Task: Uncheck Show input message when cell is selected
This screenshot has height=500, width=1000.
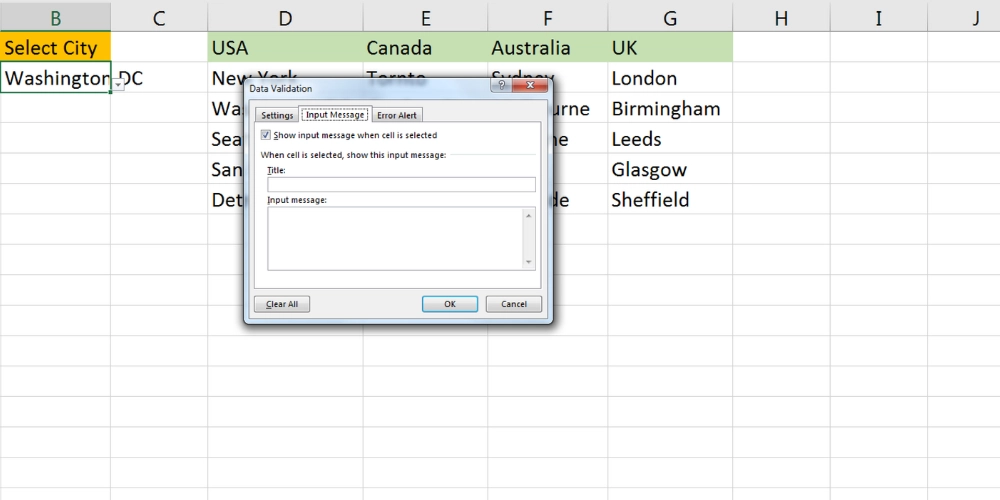Action: click(266, 135)
